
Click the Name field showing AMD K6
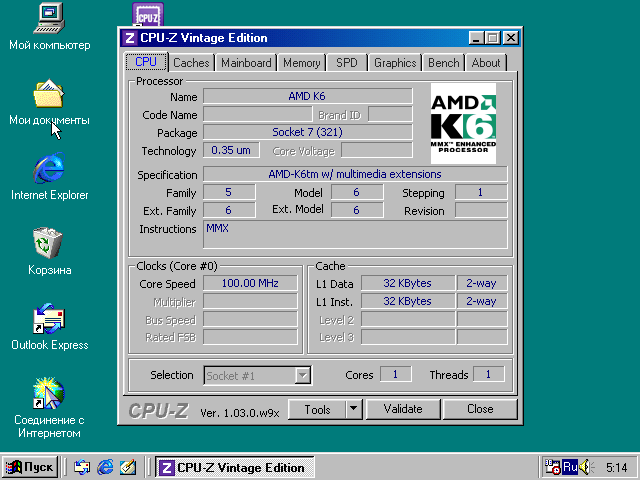pos(308,96)
